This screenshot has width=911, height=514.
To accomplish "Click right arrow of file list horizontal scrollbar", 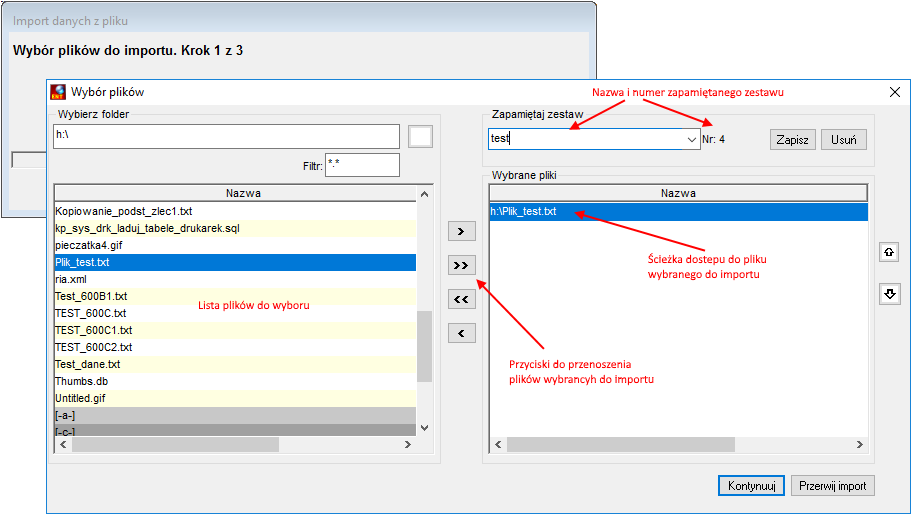I will 408,444.
